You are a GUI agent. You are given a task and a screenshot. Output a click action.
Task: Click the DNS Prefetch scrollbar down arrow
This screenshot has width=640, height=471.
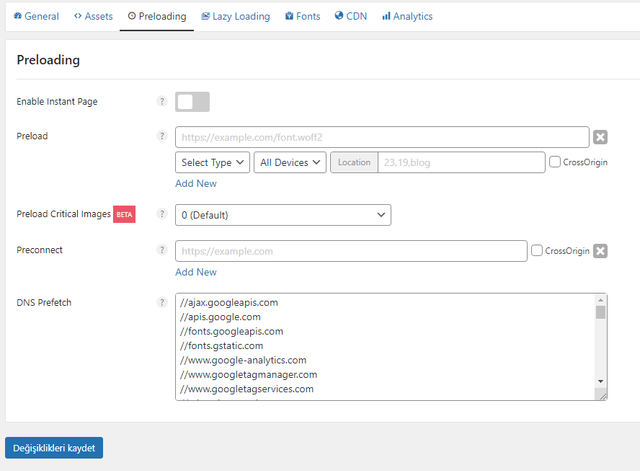click(x=600, y=381)
